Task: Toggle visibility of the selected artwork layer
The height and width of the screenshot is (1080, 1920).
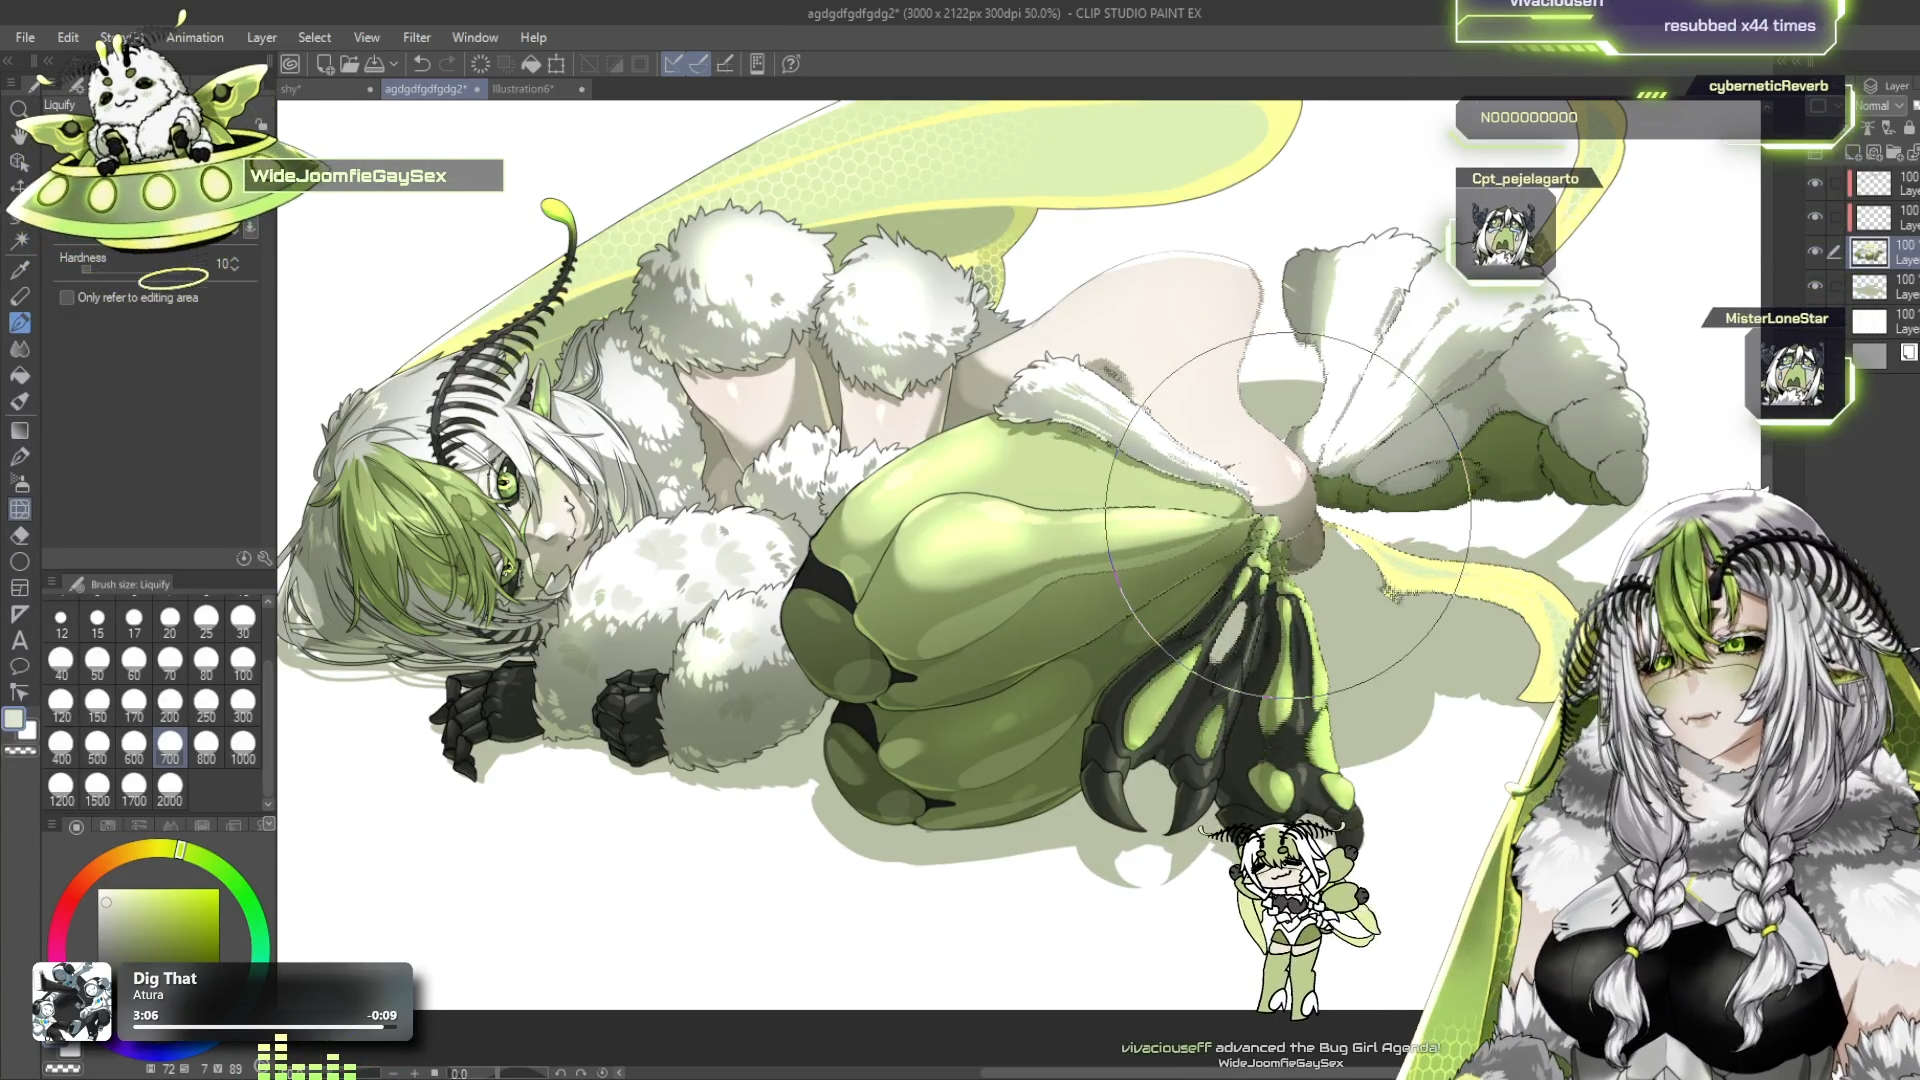Action: coord(1814,252)
